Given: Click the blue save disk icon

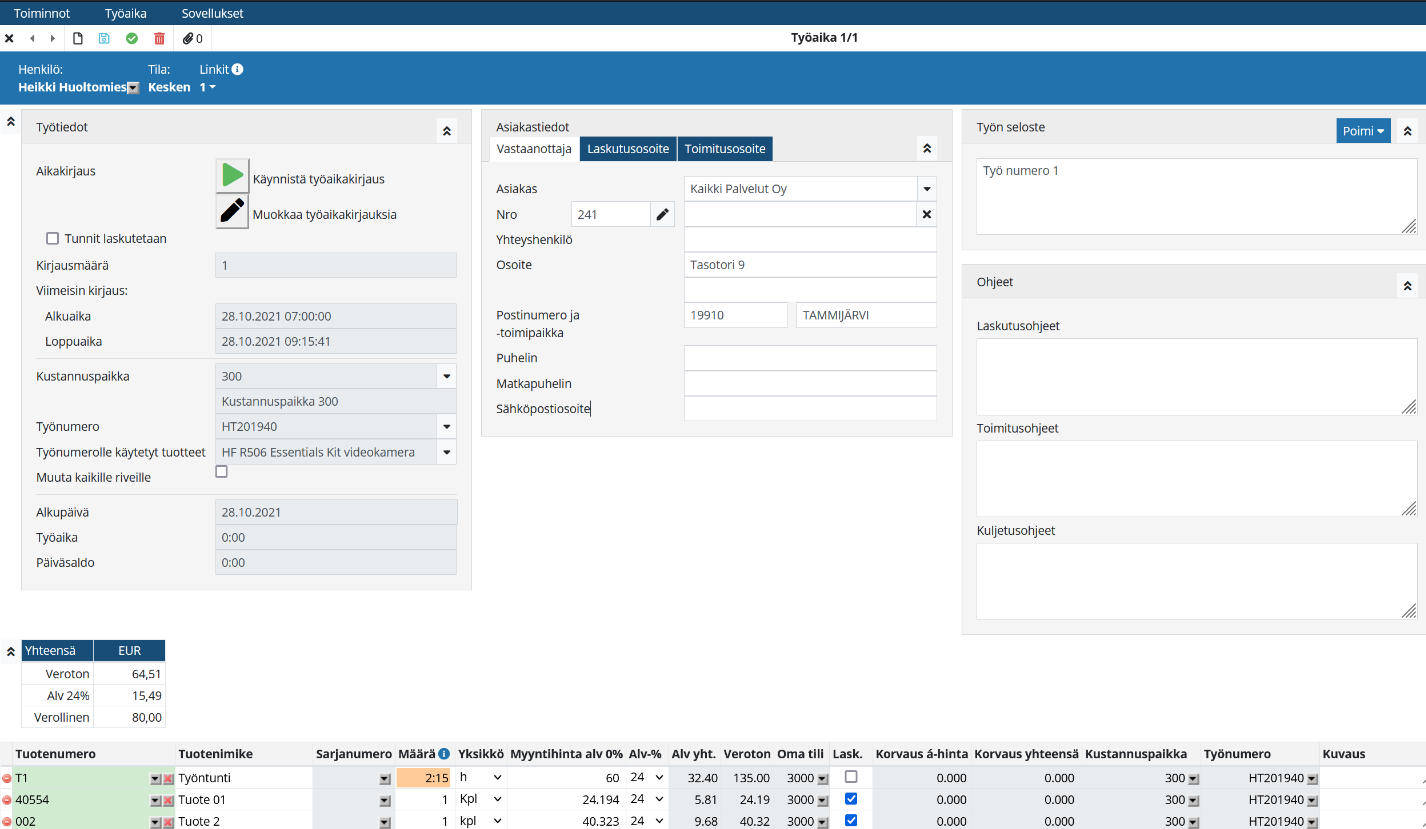Looking at the screenshot, I should 104,39.
